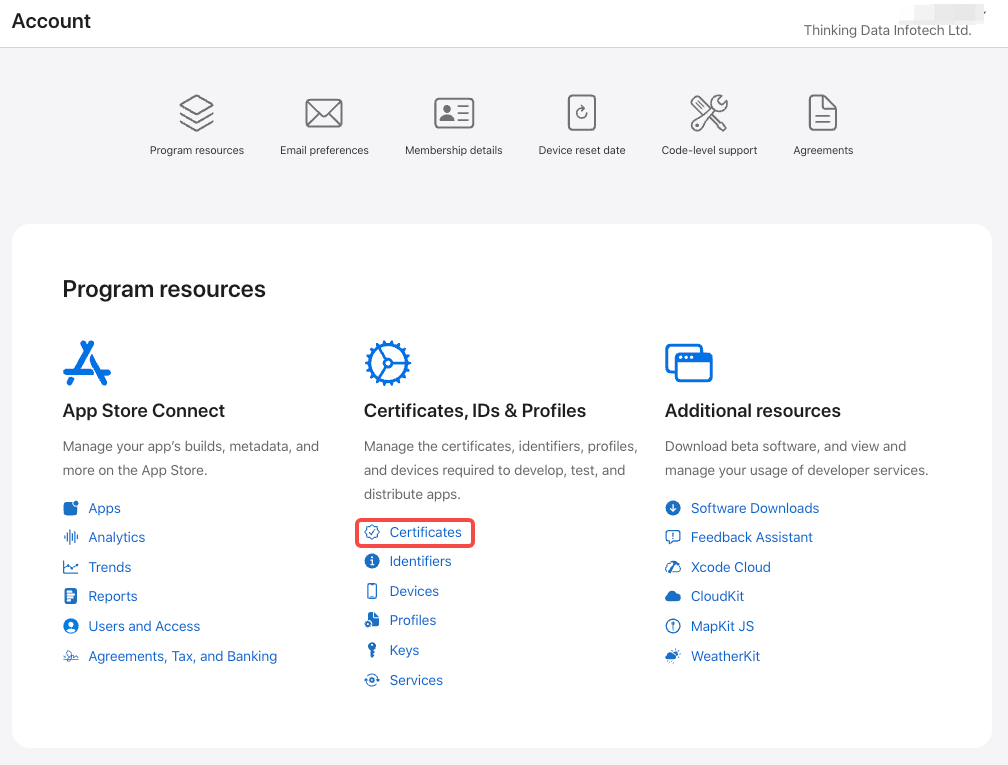Click the Email preferences envelope icon
This screenshot has height=765, width=1008.
(x=324, y=113)
